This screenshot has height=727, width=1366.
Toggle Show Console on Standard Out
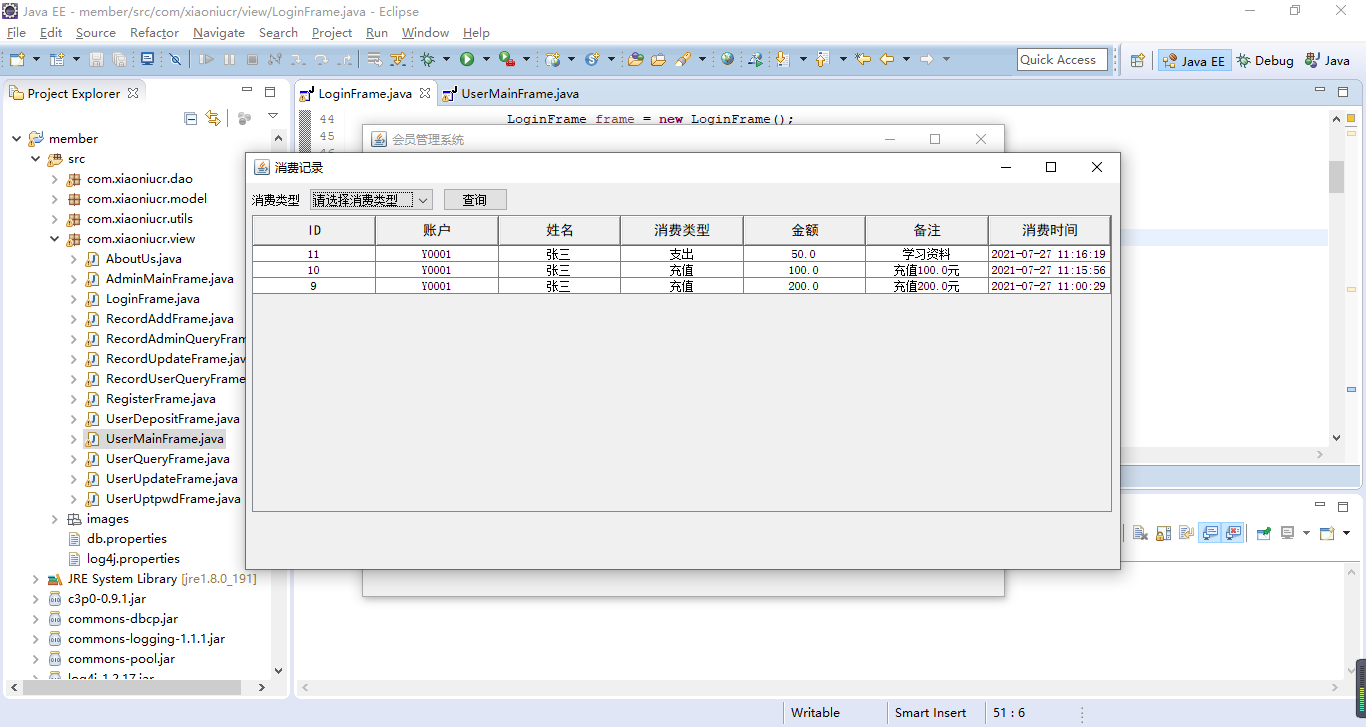click(1211, 533)
